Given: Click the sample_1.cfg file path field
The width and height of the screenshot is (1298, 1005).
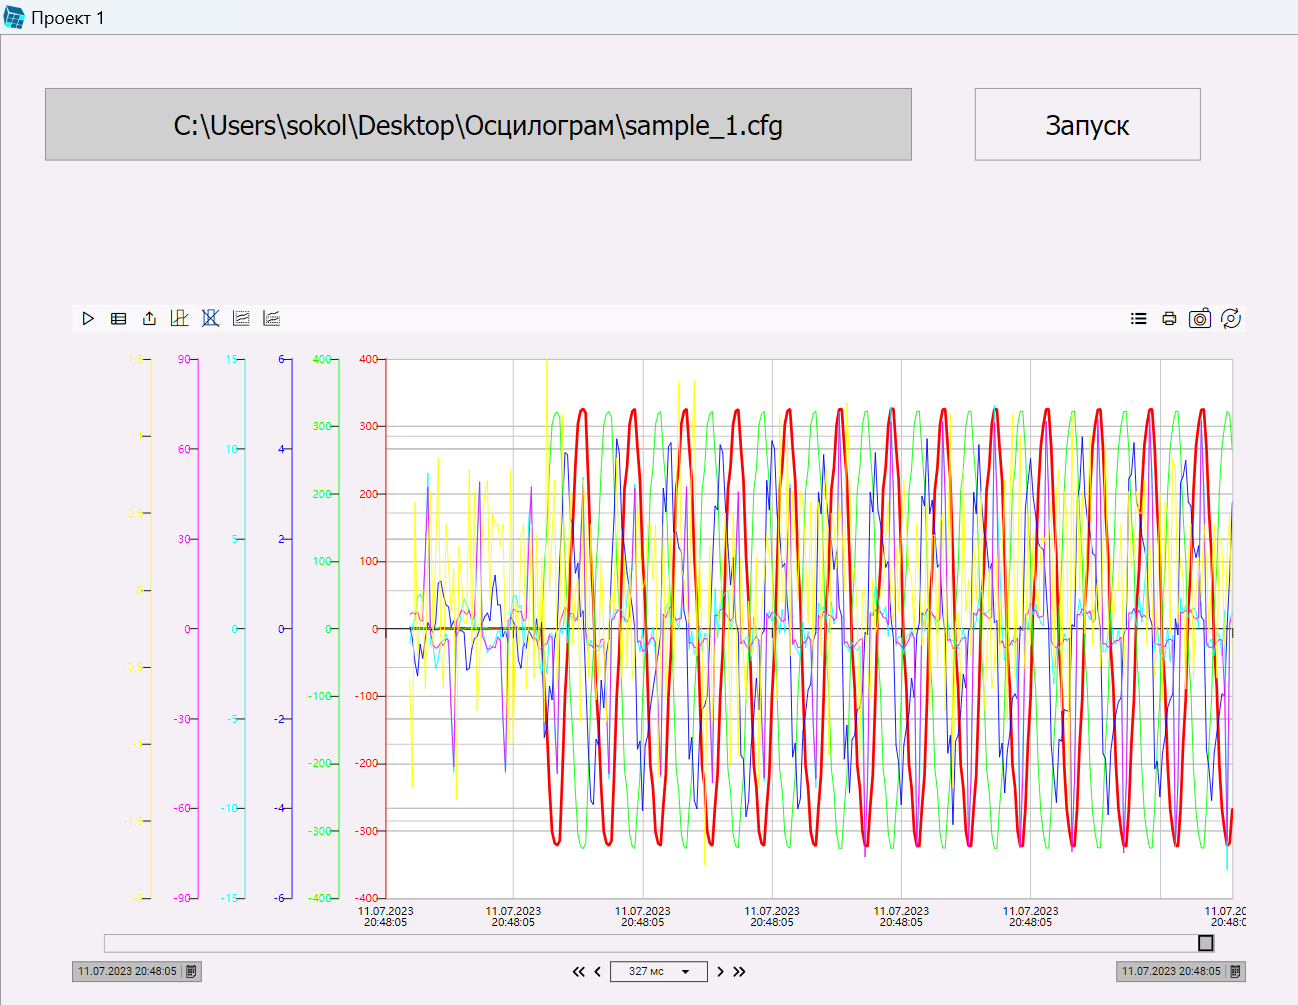Looking at the screenshot, I should pos(478,125).
